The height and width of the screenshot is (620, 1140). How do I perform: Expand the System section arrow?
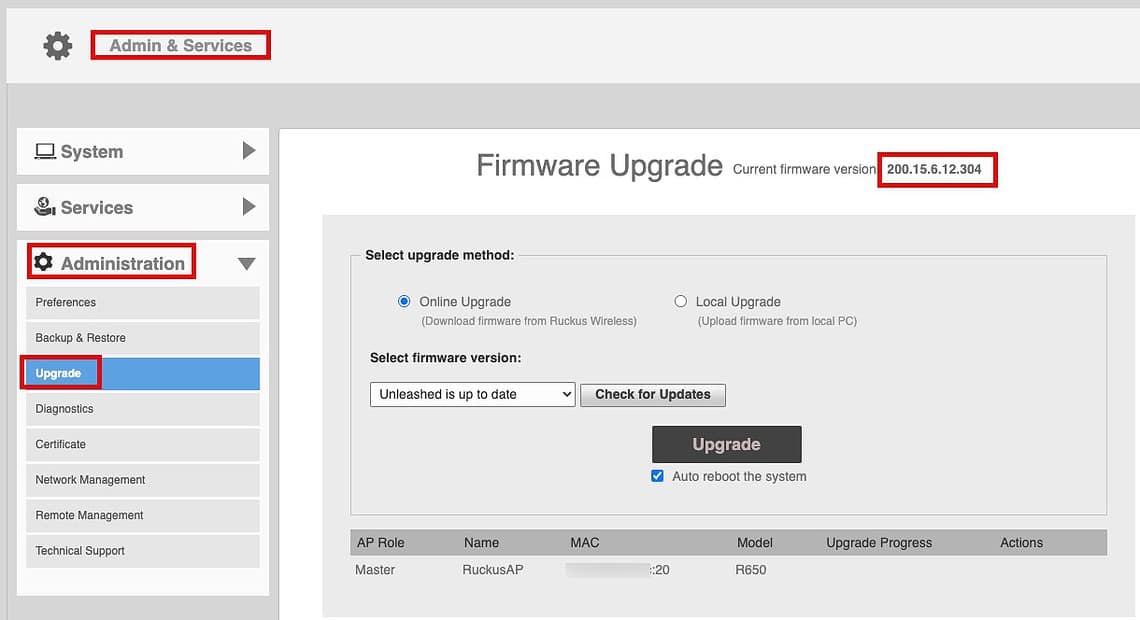tap(249, 151)
